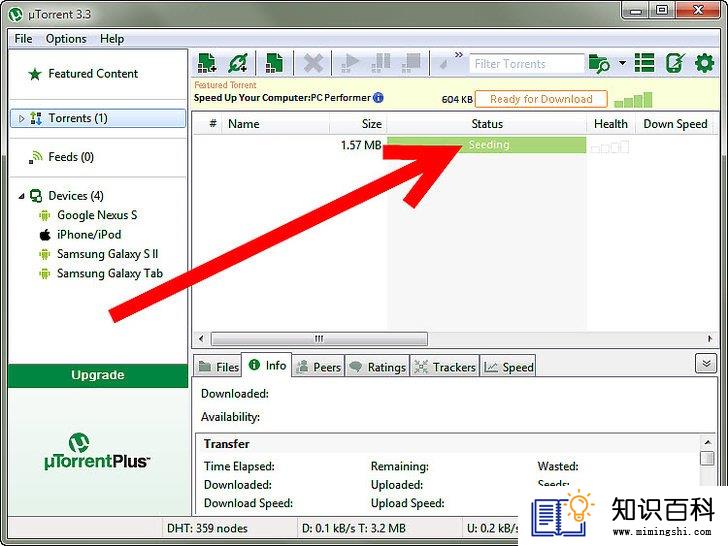The width and height of the screenshot is (728, 546).
Task: Click the Speed Up Your Computer featured link
Action: click(x=282, y=98)
